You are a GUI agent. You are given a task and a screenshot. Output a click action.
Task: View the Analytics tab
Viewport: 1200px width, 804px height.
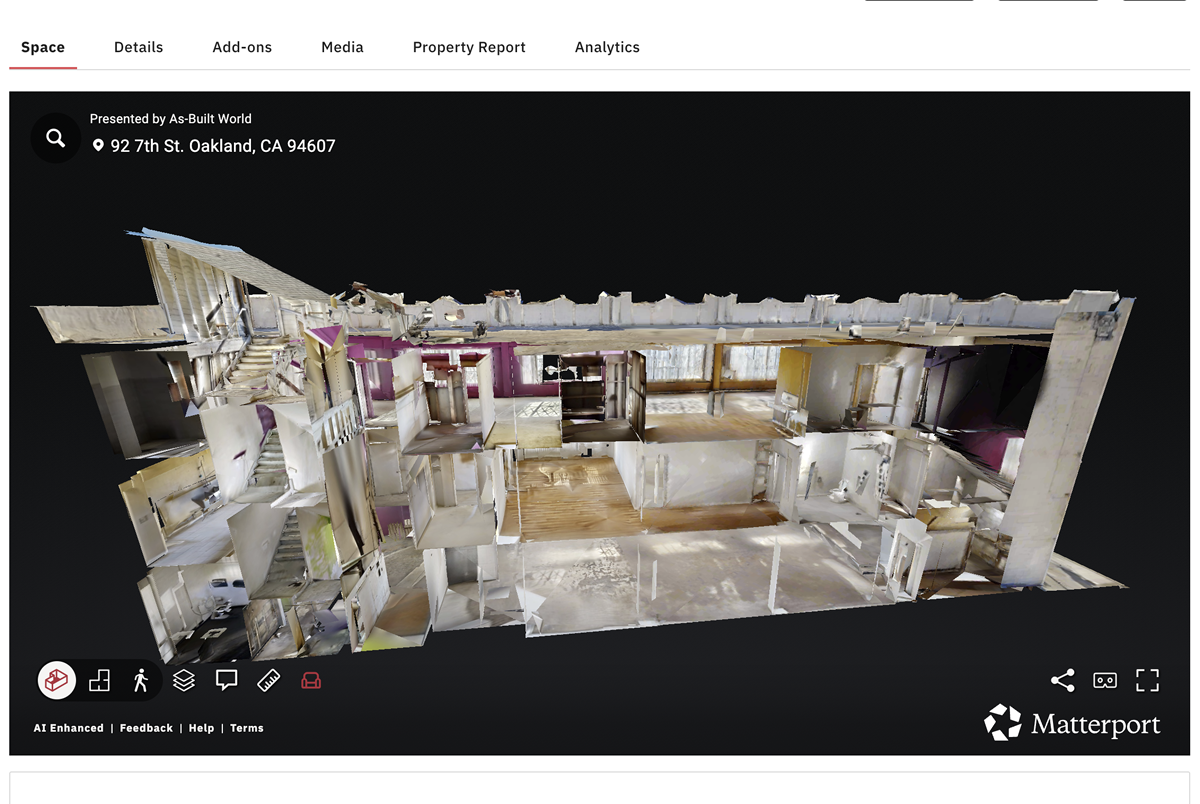tap(607, 47)
